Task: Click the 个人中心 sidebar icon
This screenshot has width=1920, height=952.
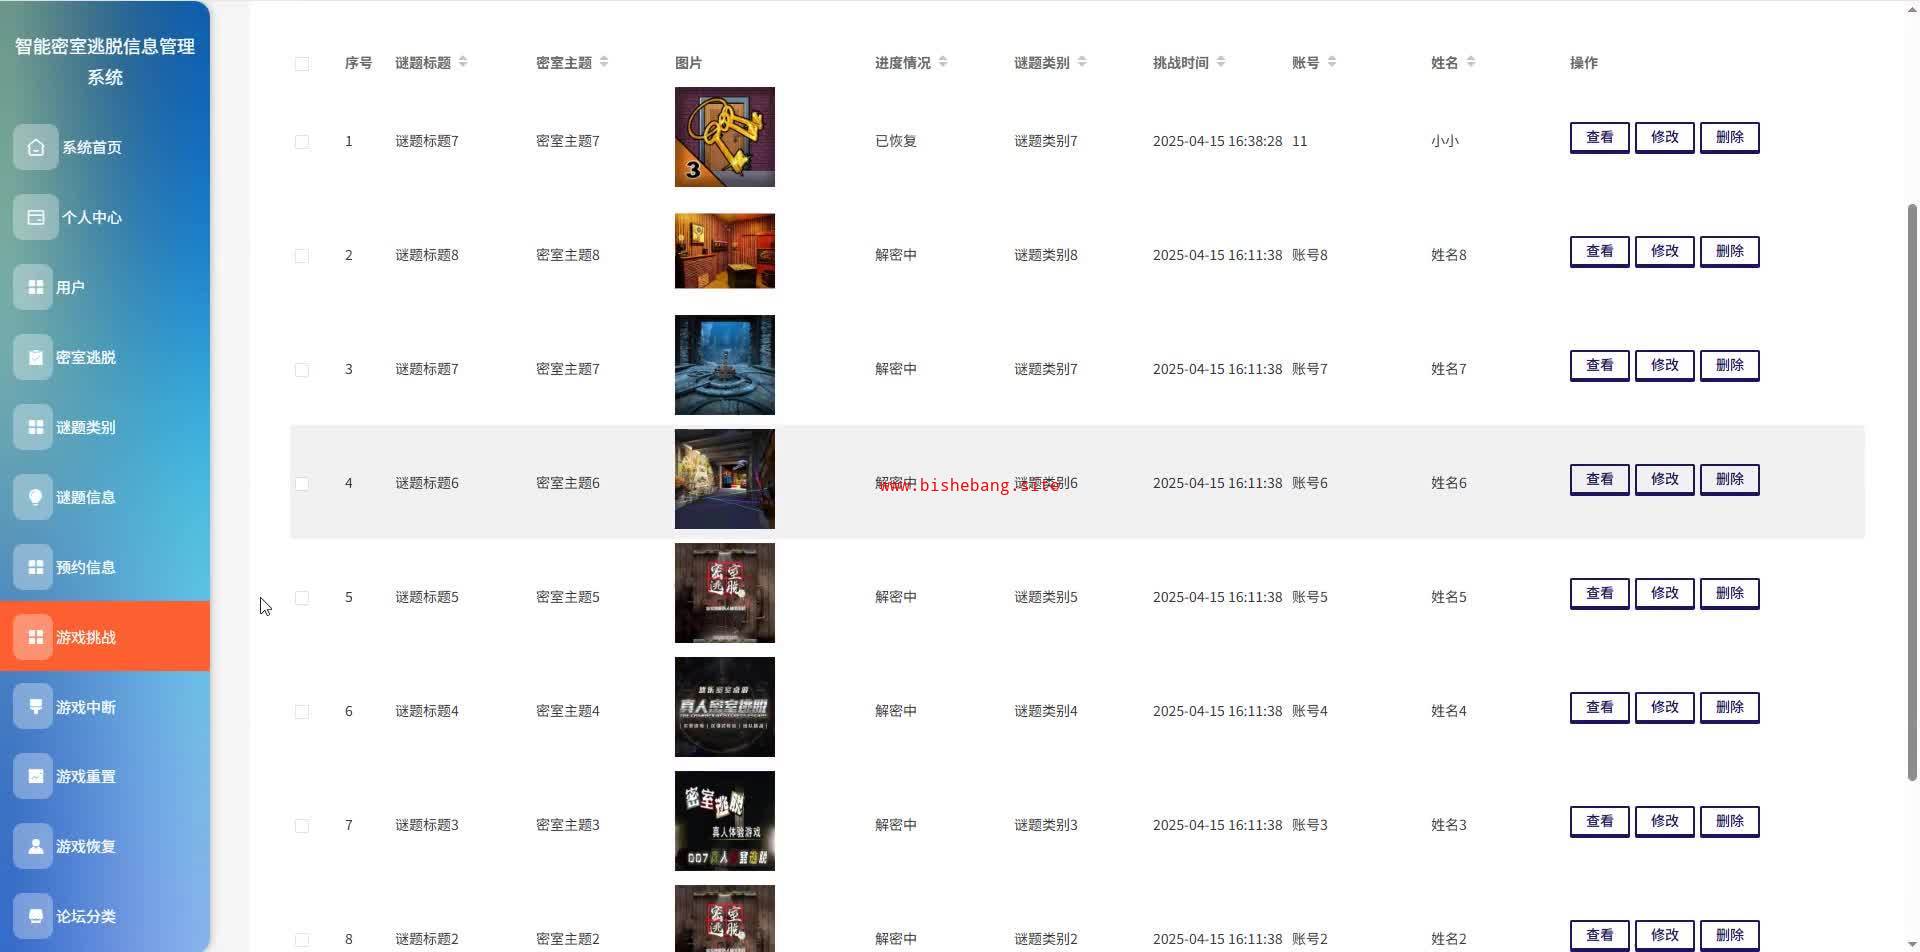Action: (36, 217)
